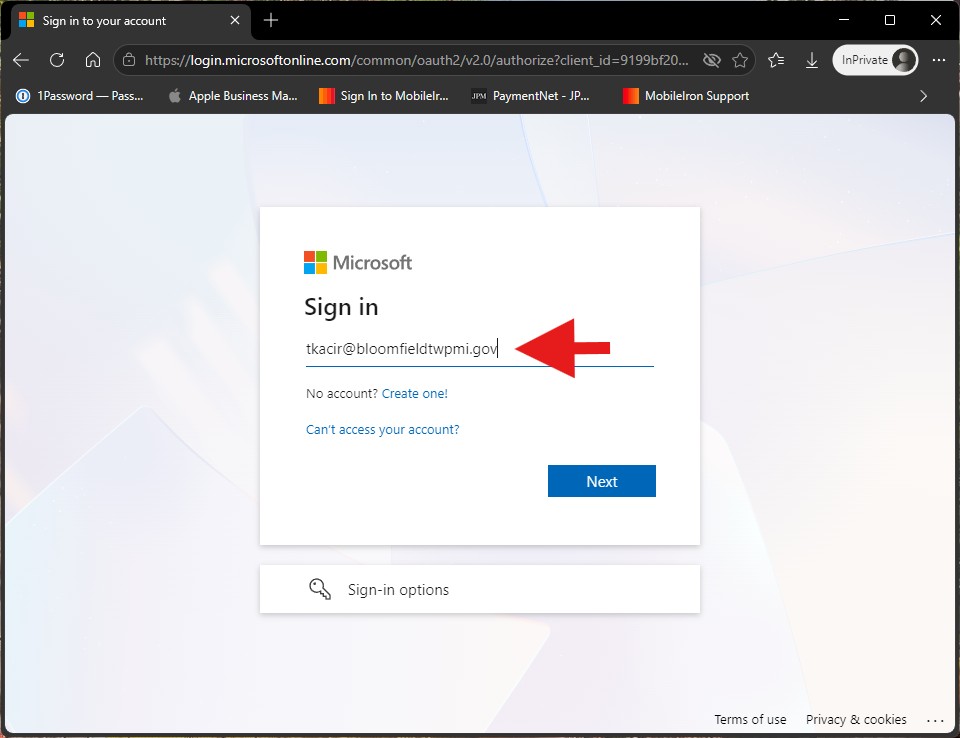Go back using the browser back arrow
960x738 pixels.
coord(21,60)
